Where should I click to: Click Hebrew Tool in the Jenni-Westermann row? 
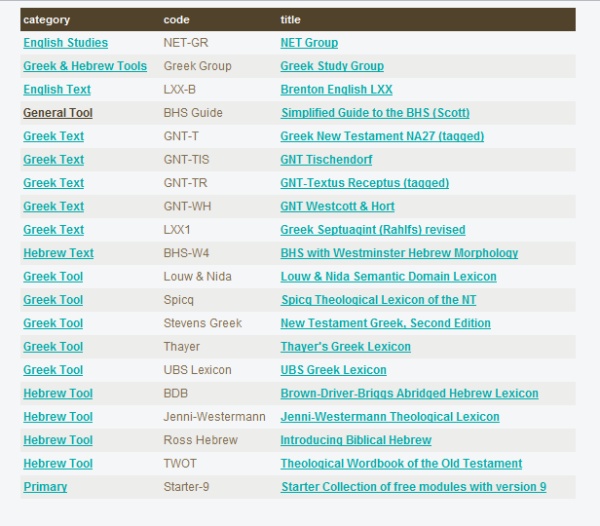pos(58,417)
